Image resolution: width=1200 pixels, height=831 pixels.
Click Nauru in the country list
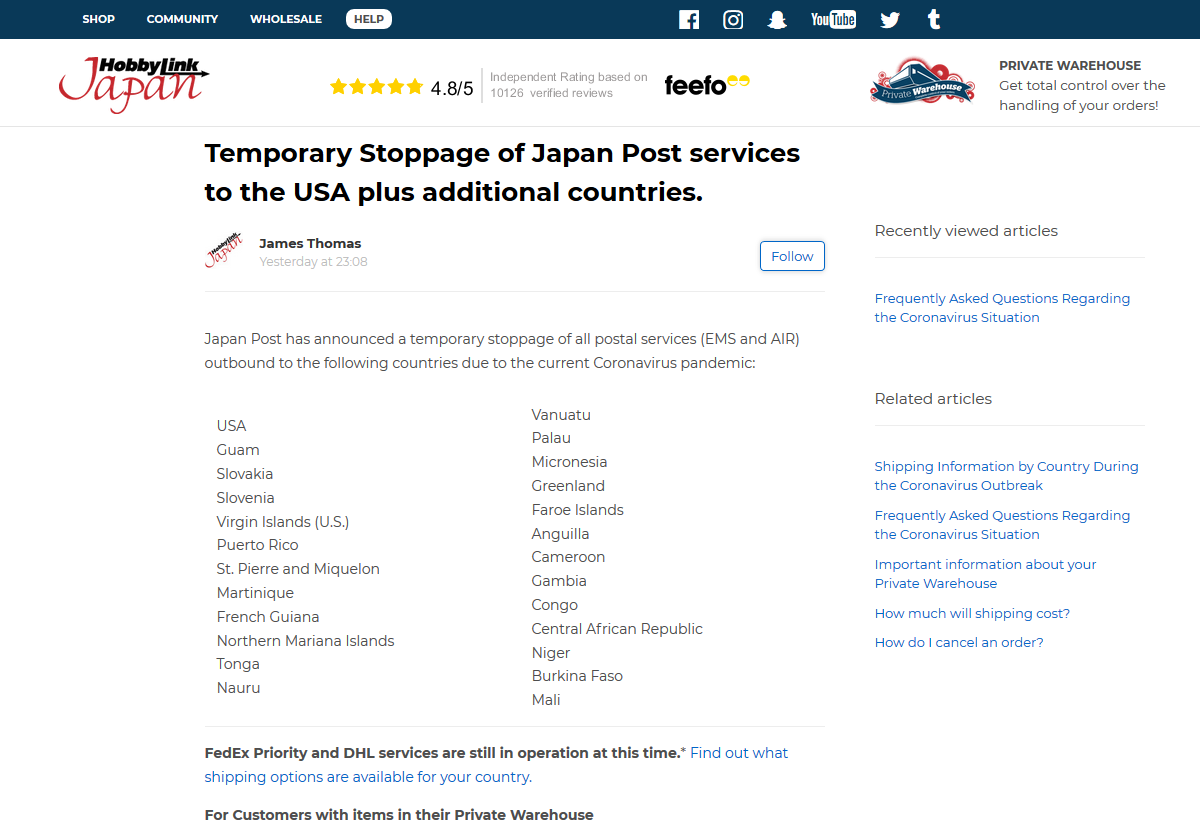(238, 688)
